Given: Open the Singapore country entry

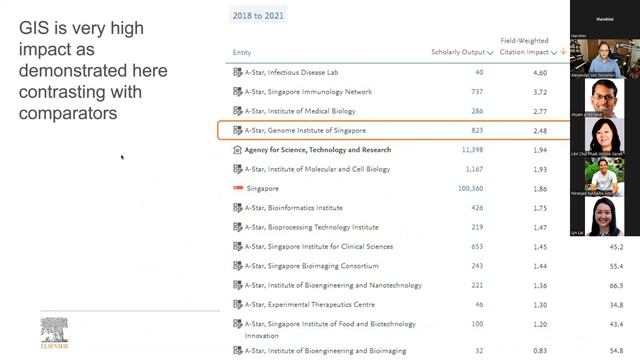Looking at the screenshot, I should pyautogui.click(x=263, y=189).
